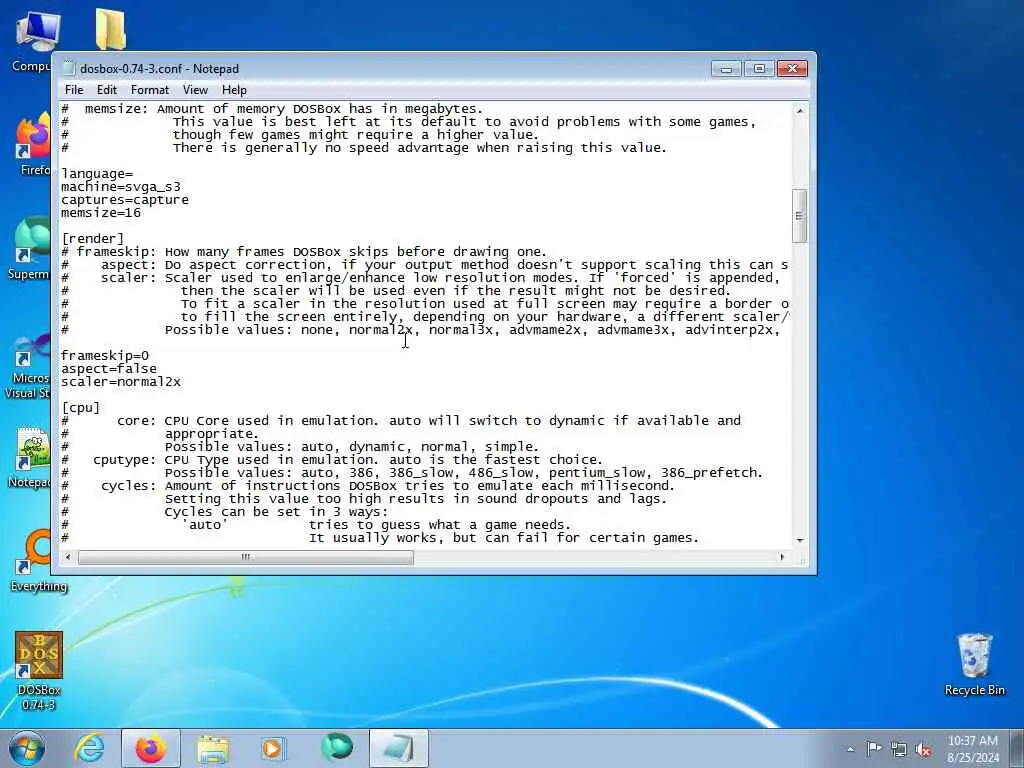Open Windows Explorer from the taskbar

(213, 748)
